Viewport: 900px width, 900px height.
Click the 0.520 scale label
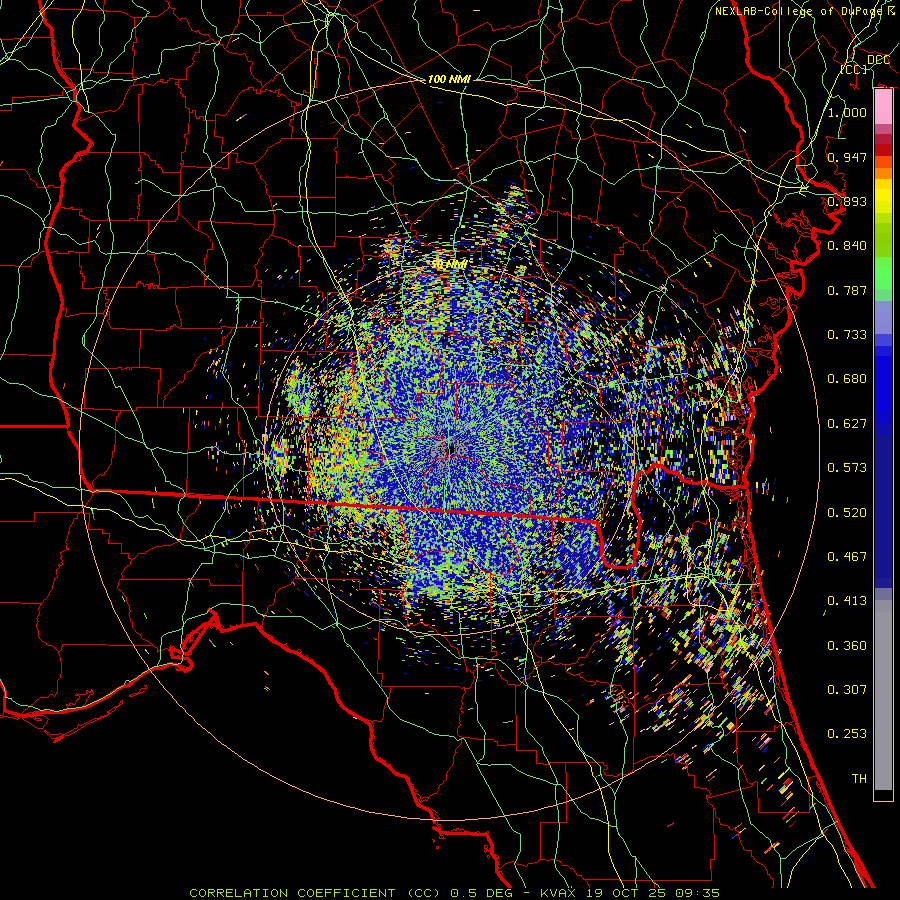click(x=847, y=513)
